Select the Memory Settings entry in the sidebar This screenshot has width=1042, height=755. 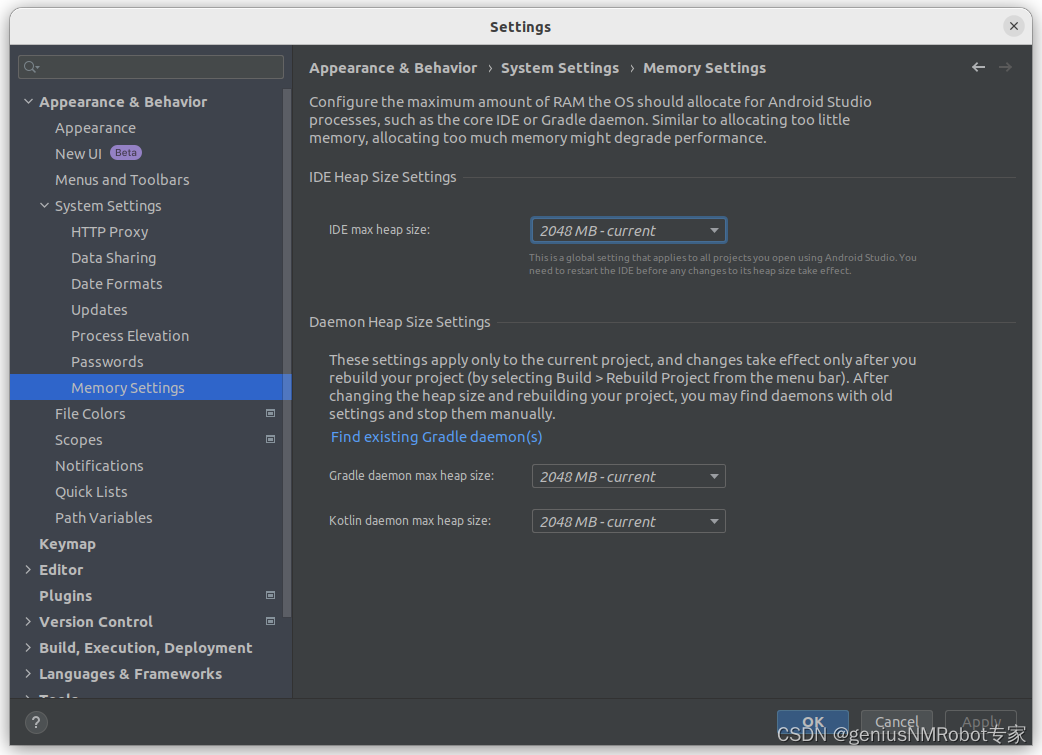pyautogui.click(x=128, y=387)
